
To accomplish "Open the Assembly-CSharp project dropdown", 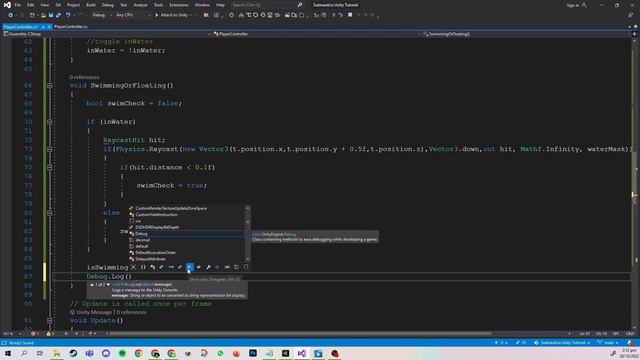I will [x=107, y=34].
